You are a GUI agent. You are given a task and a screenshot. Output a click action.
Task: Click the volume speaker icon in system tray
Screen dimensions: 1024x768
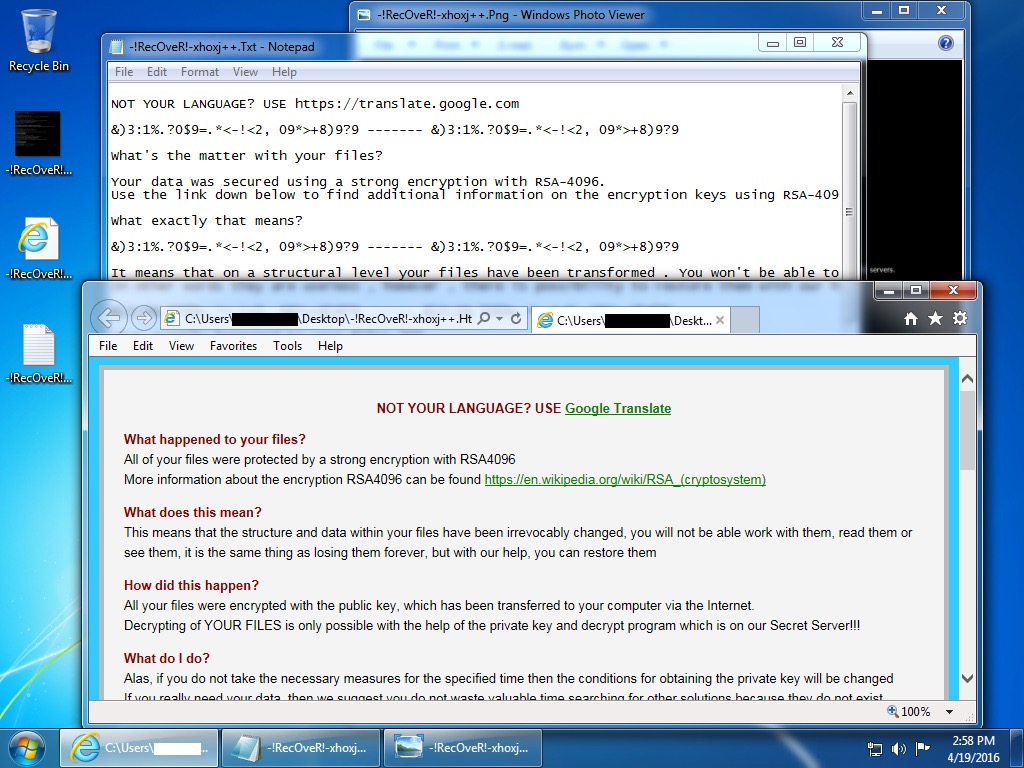click(x=898, y=748)
